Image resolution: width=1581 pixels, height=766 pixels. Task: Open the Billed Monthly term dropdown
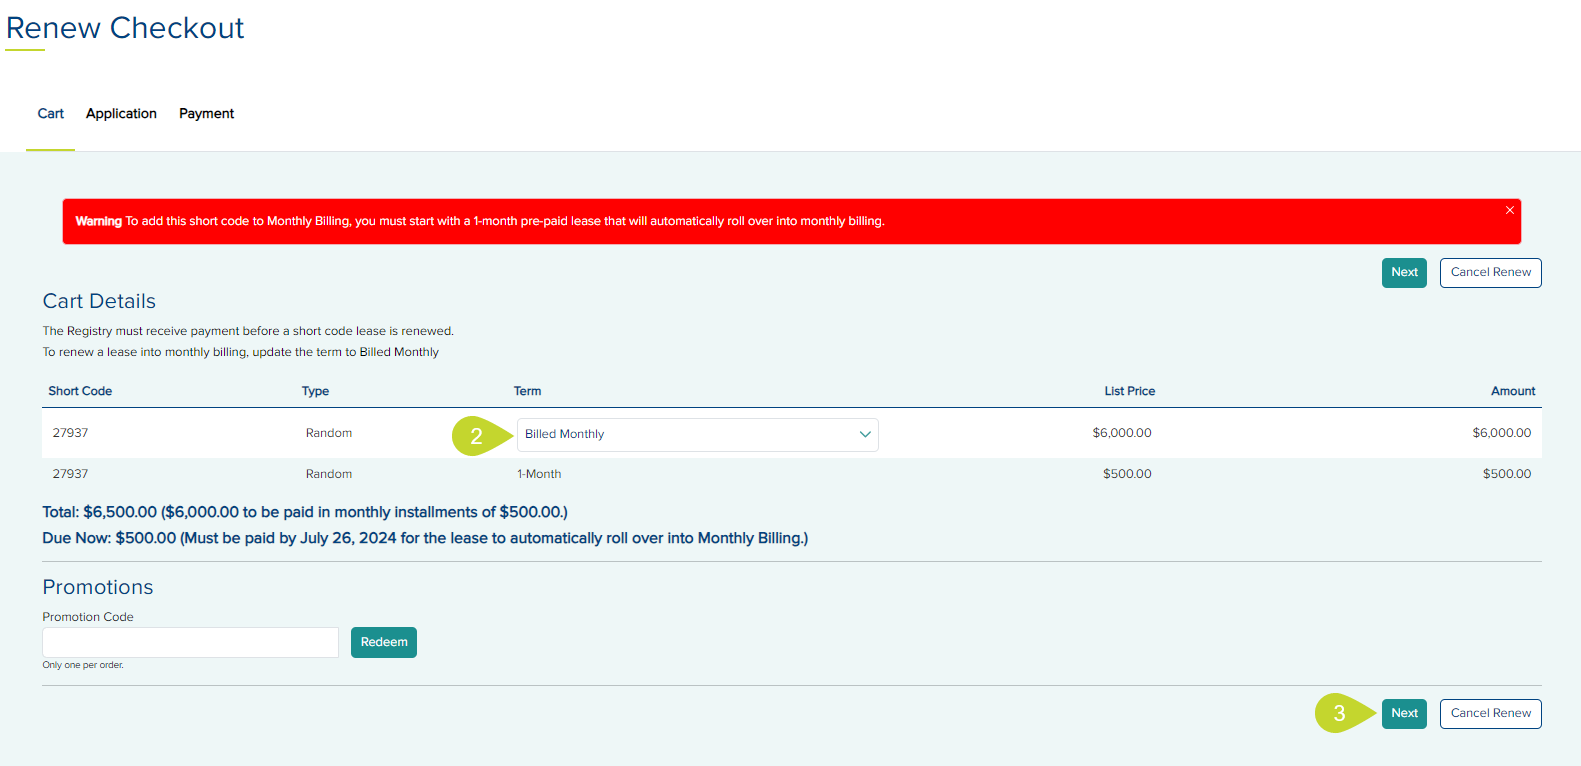coord(696,434)
